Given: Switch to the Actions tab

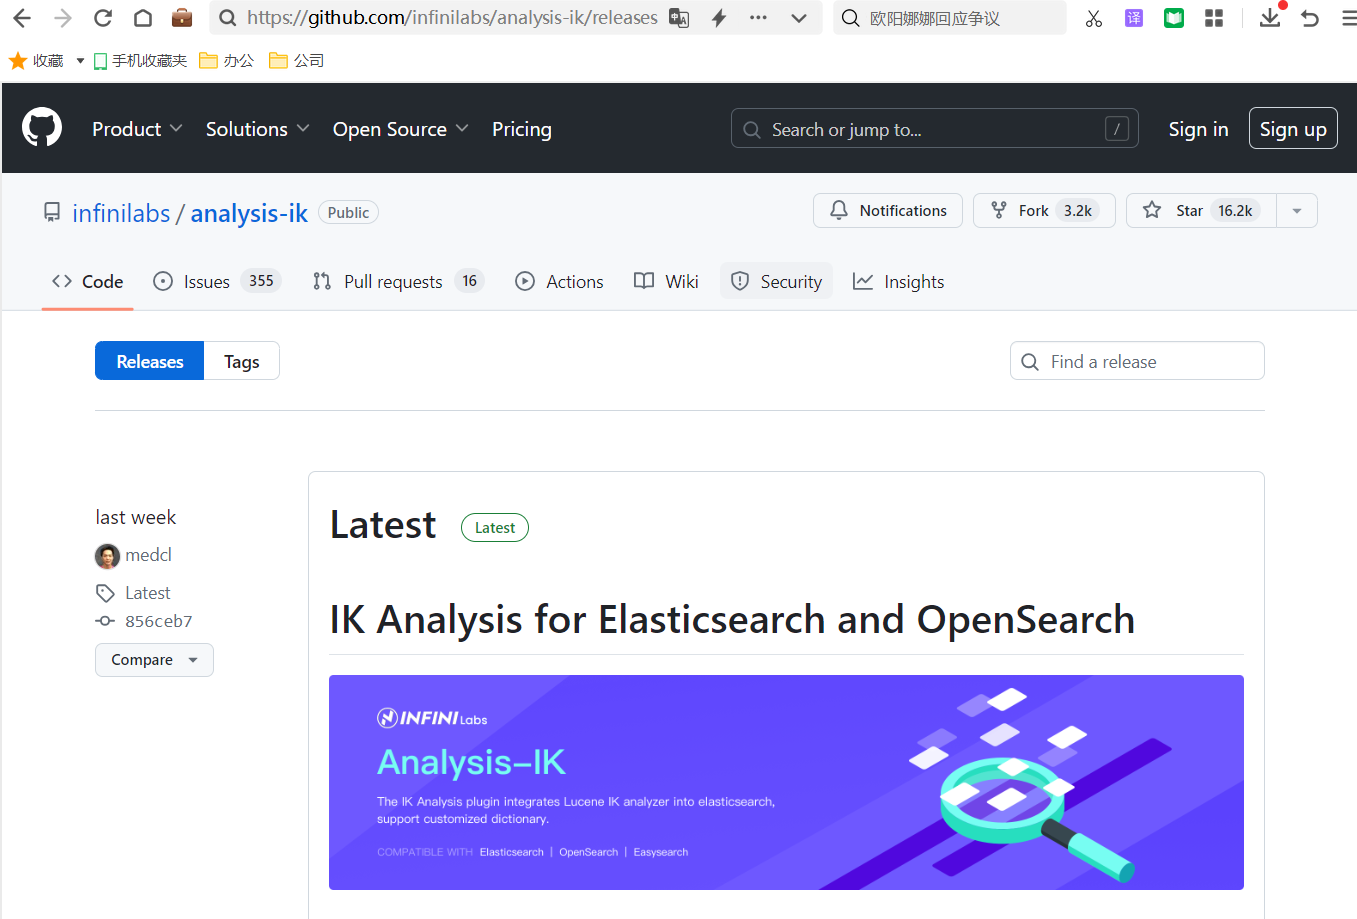Looking at the screenshot, I should pyautogui.click(x=559, y=282).
